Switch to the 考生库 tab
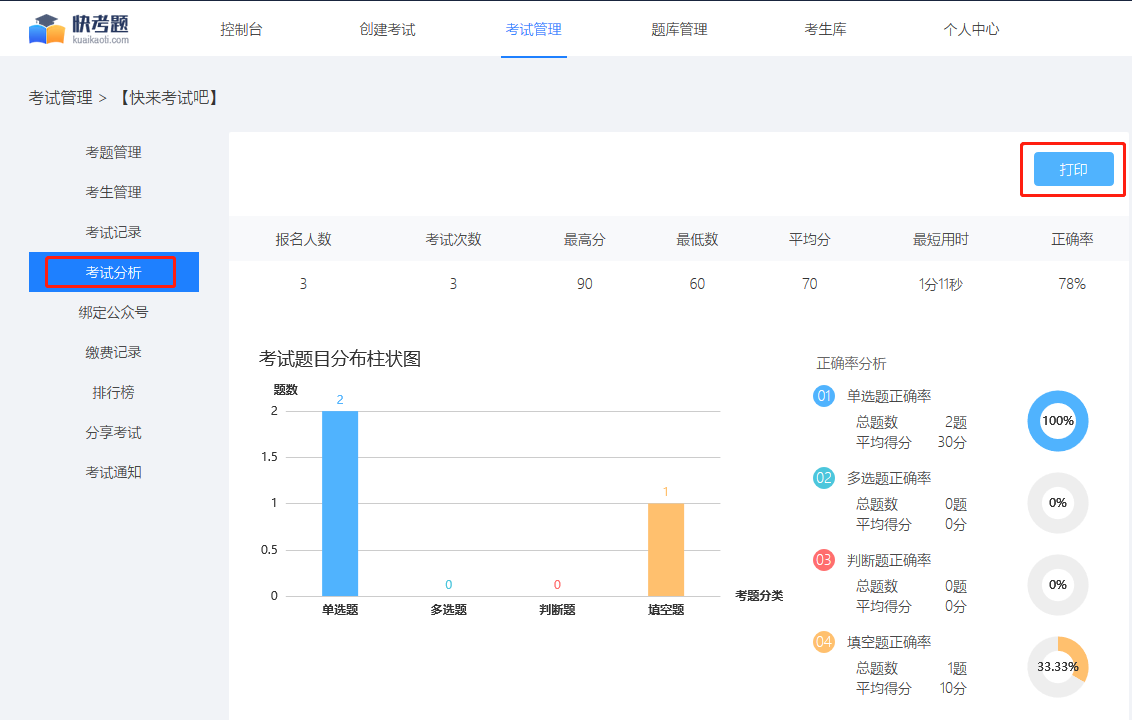This screenshot has width=1132, height=720. tap(825, 30)
